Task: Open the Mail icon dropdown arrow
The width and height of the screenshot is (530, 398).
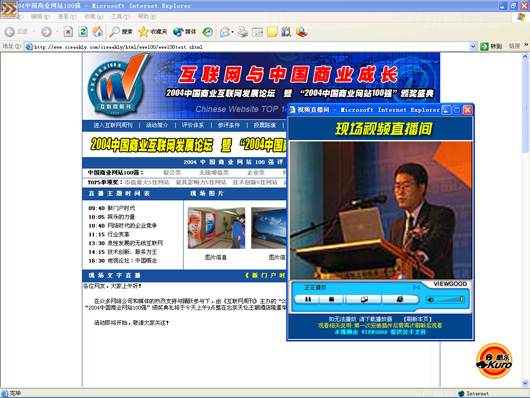Action: pos(233,32)
